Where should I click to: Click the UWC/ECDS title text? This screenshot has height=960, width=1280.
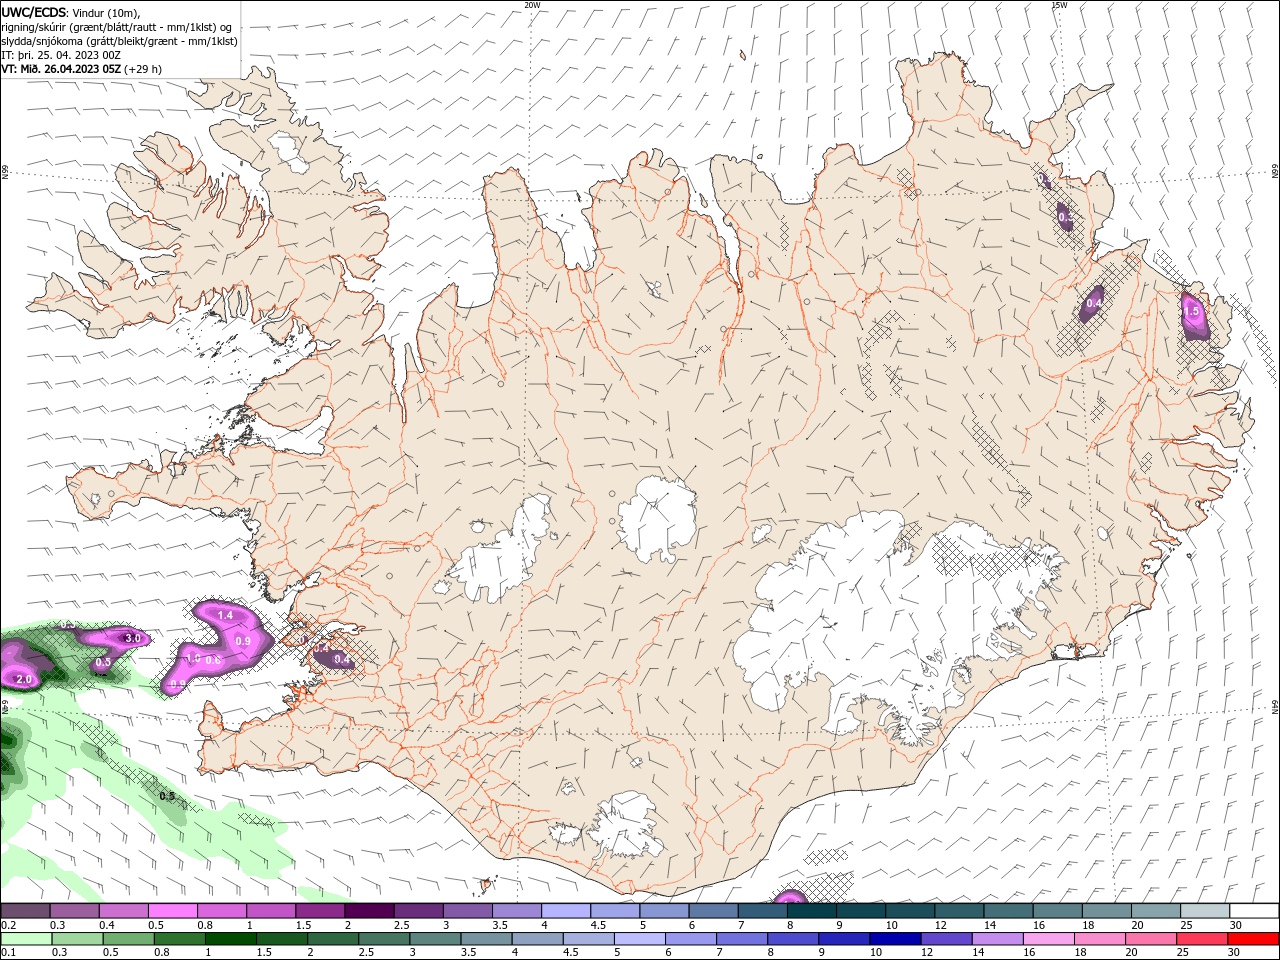(33, 11)
